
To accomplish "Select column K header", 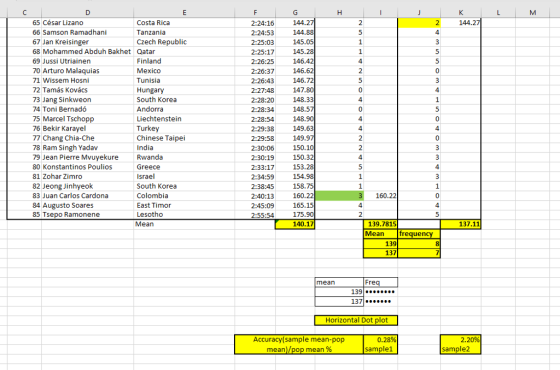I will (461, 12).
